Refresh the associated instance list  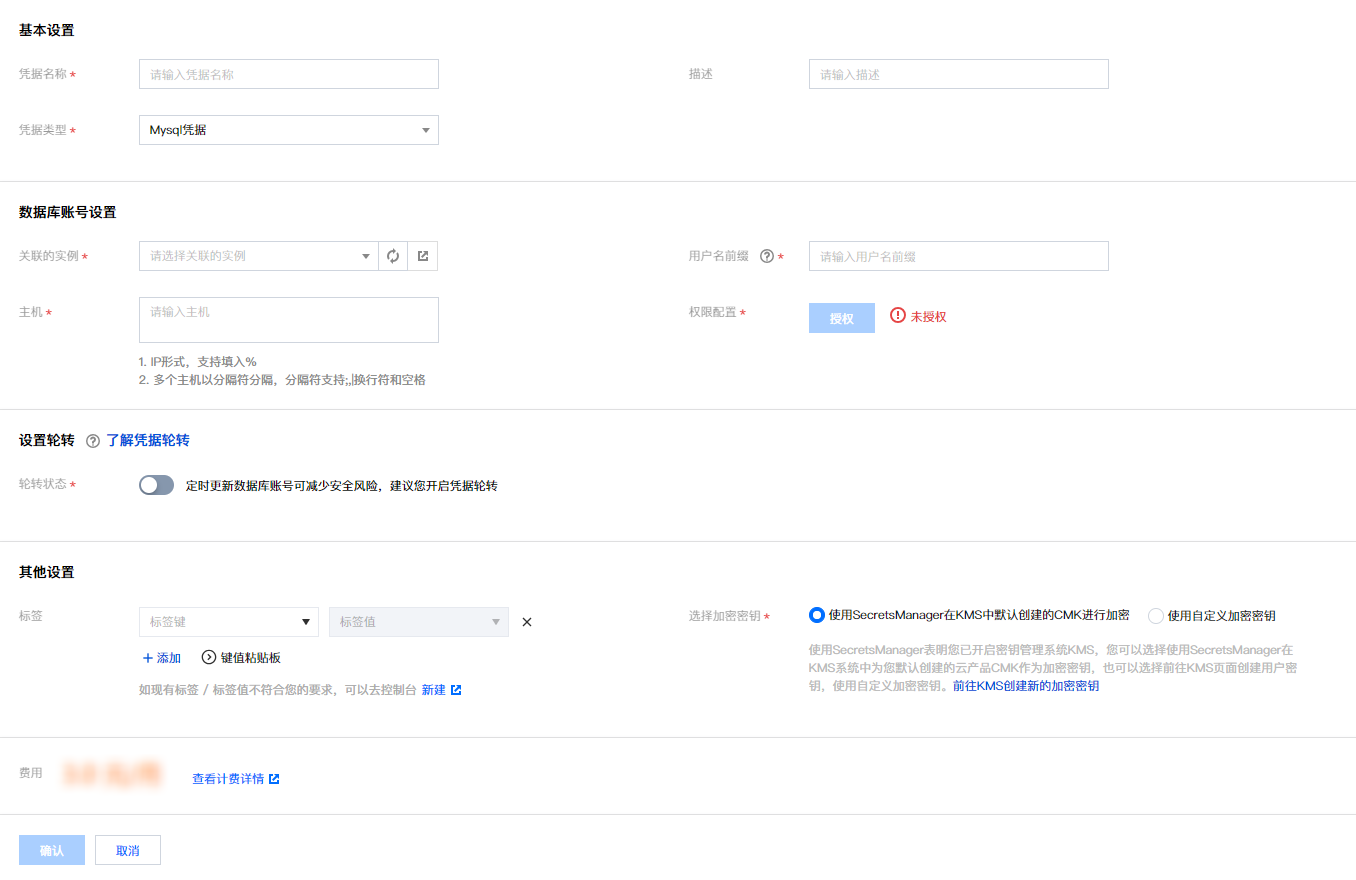pyautogui.click(x=393, y=256)
